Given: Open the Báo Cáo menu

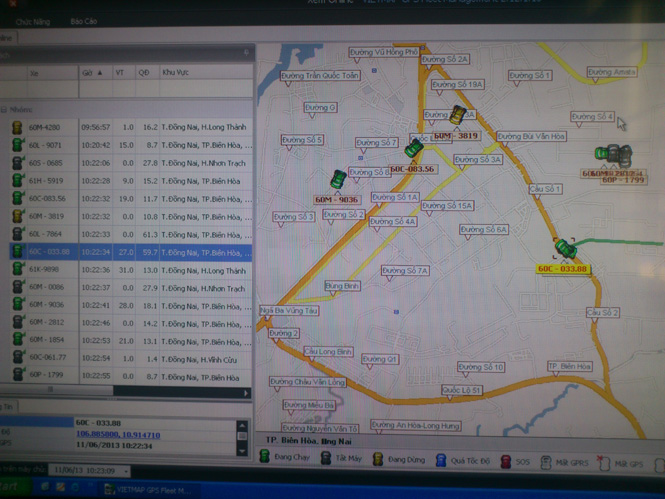Looking at the screenshot, I should coord(84,20).
